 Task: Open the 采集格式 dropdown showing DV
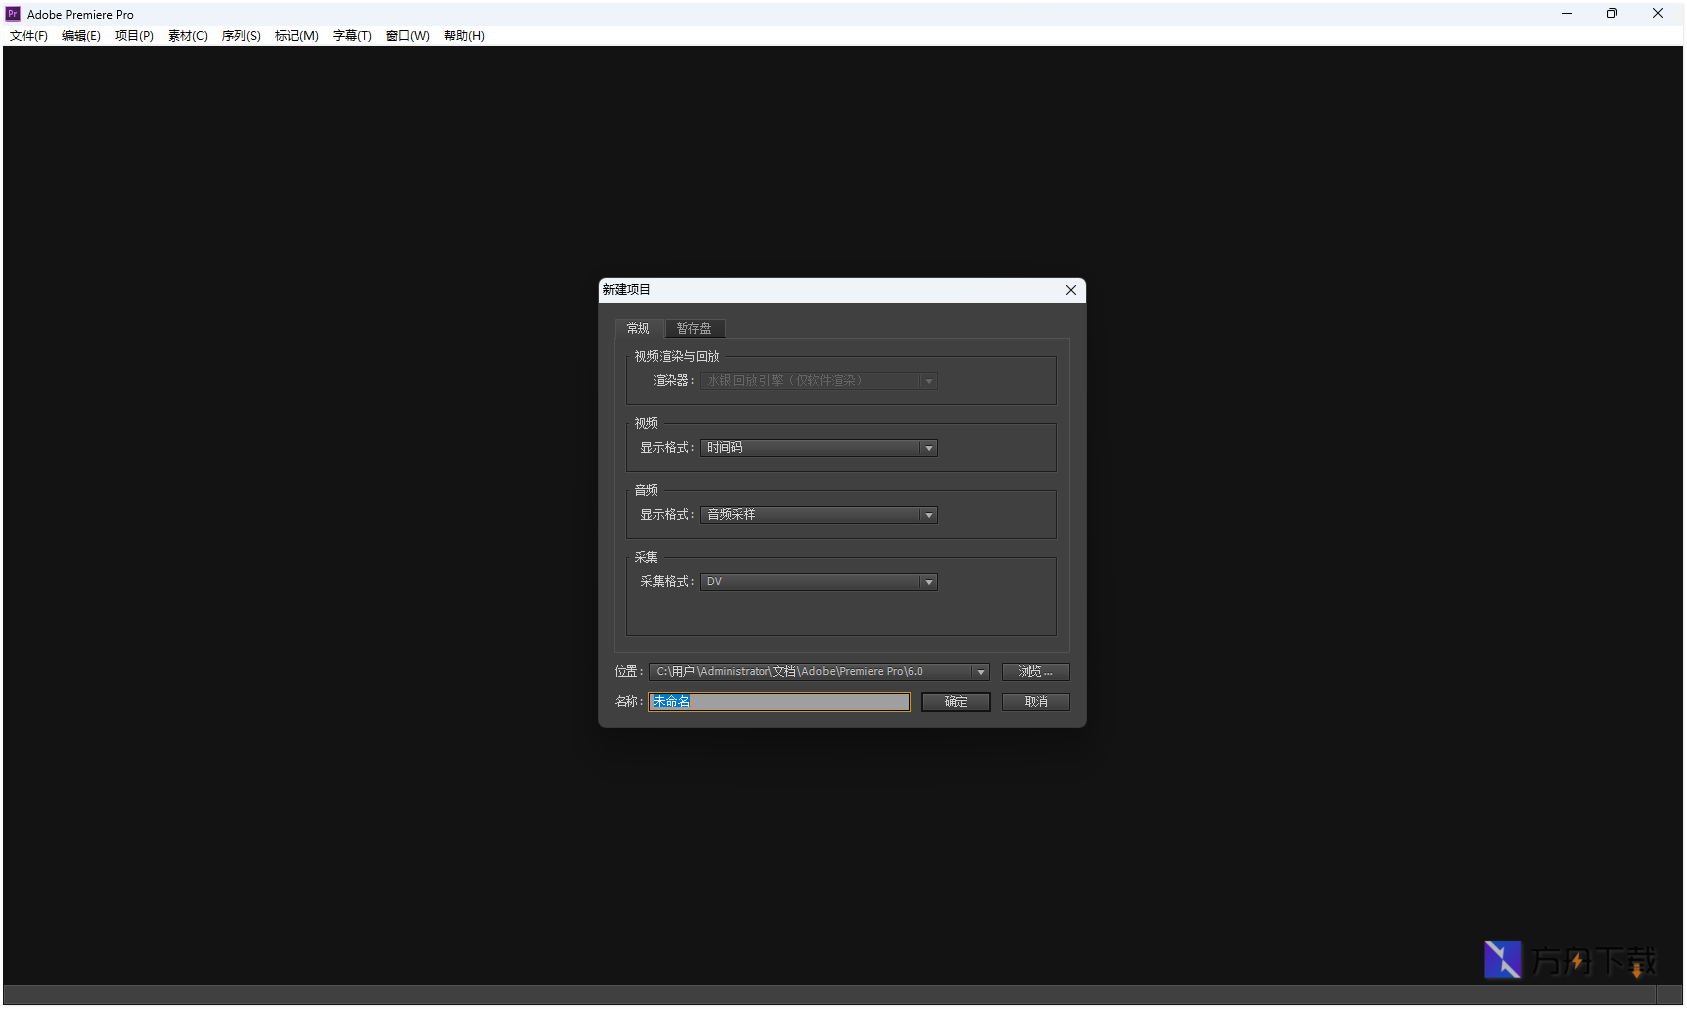[x=819, y=582]
